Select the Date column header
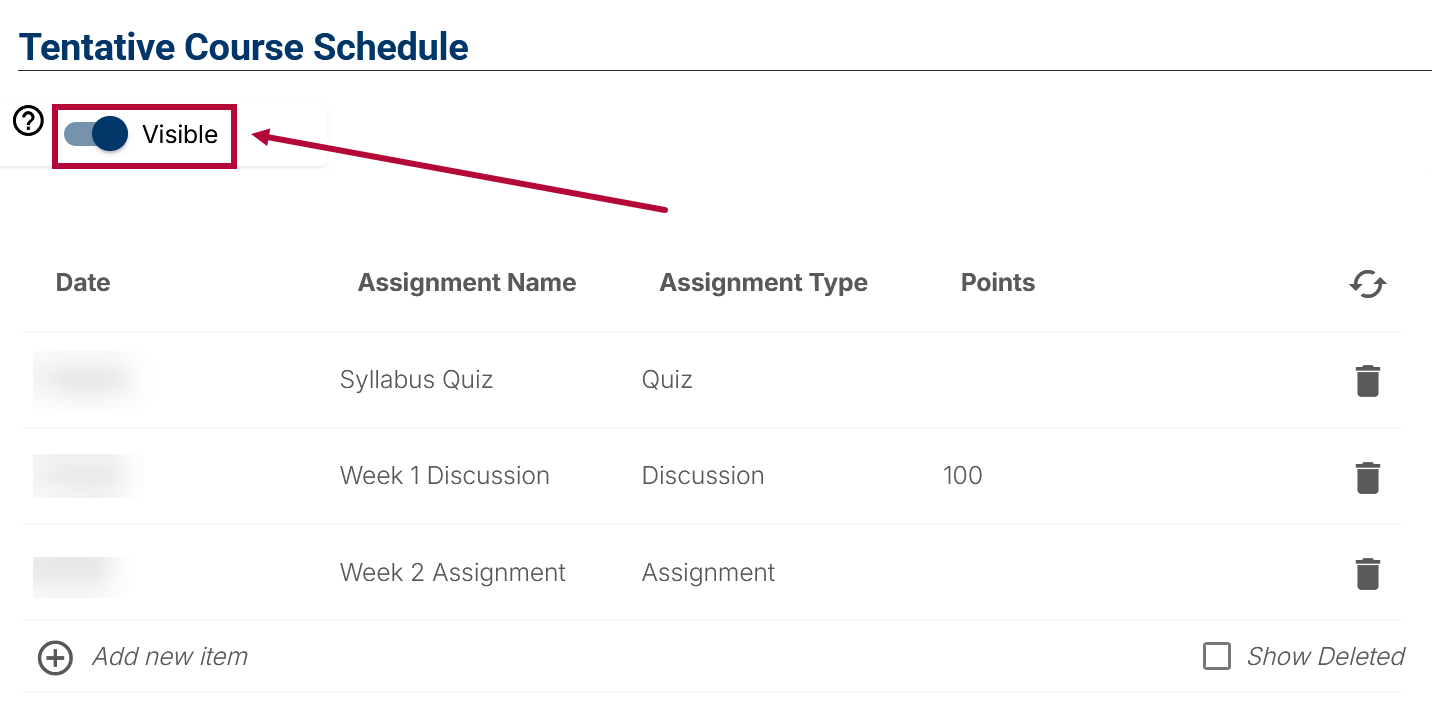The image size is (1432, 718). pos(83,283)
